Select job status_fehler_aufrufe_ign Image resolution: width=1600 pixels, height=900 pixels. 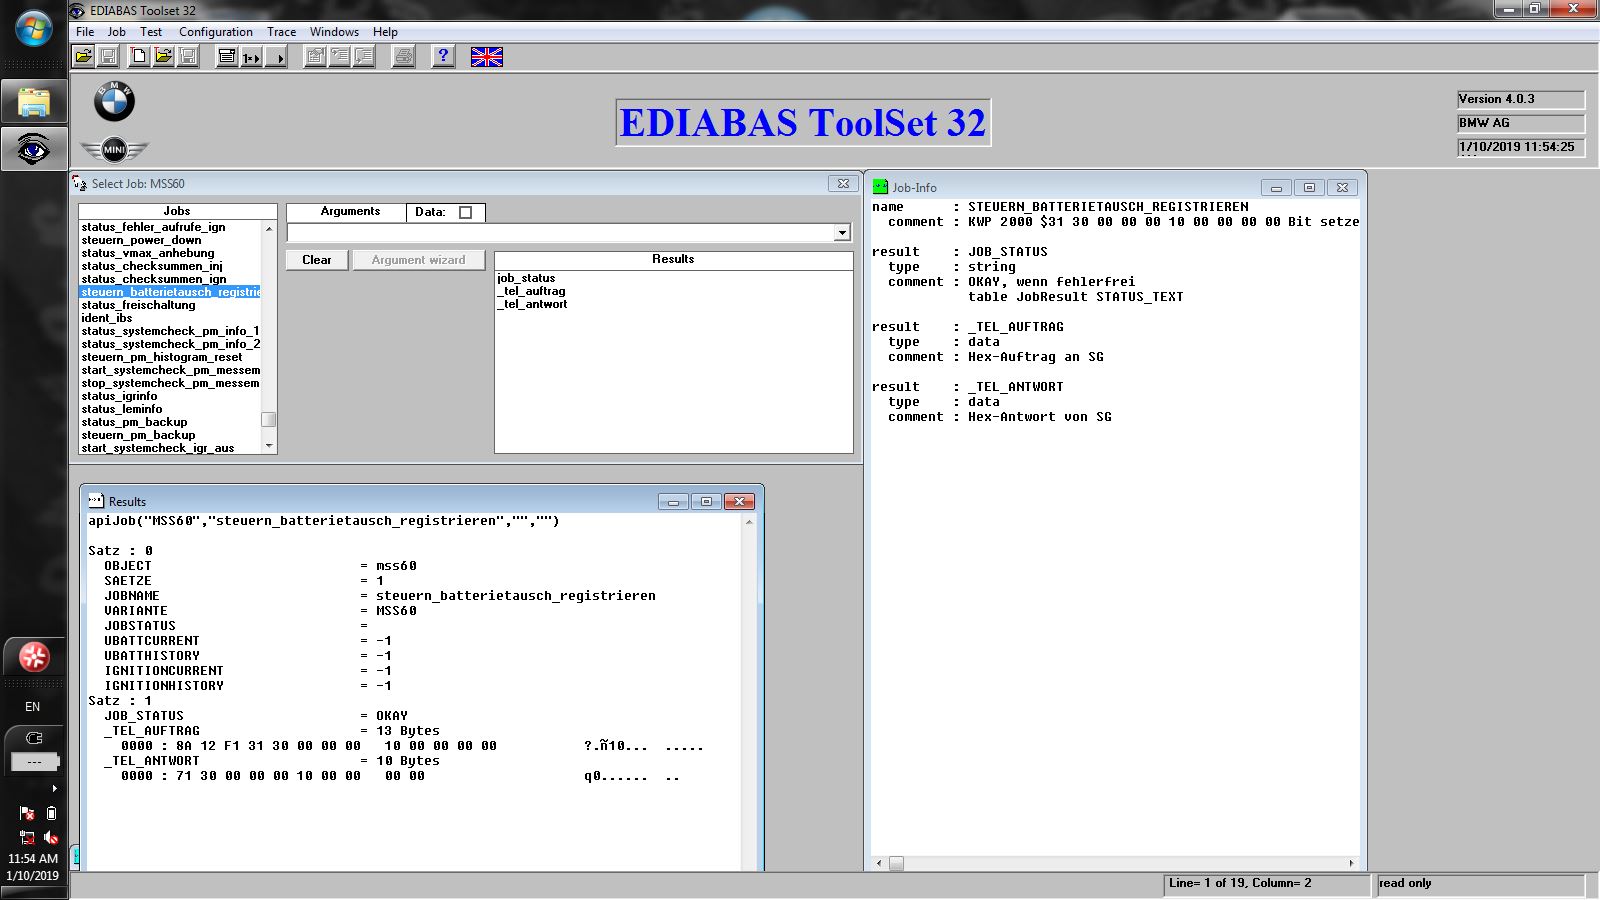153,227
